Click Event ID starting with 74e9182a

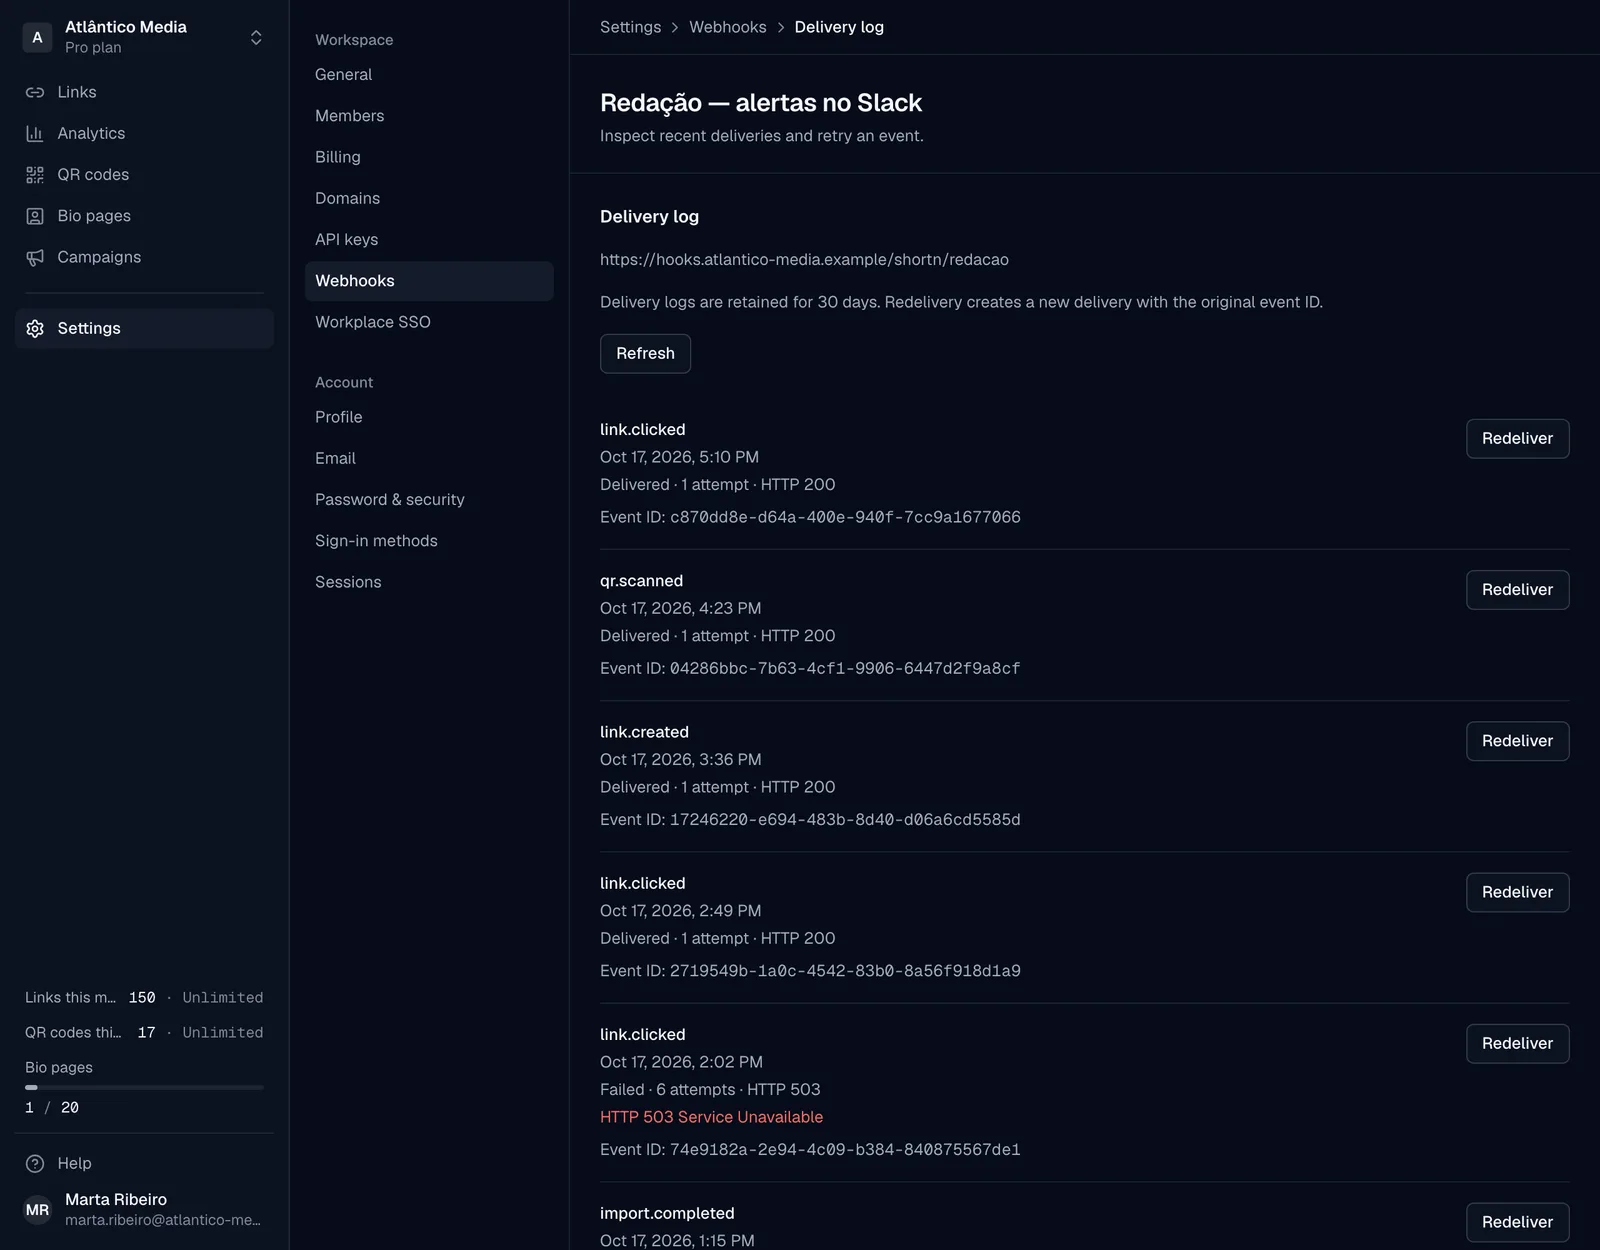(x=810, y=1150)
